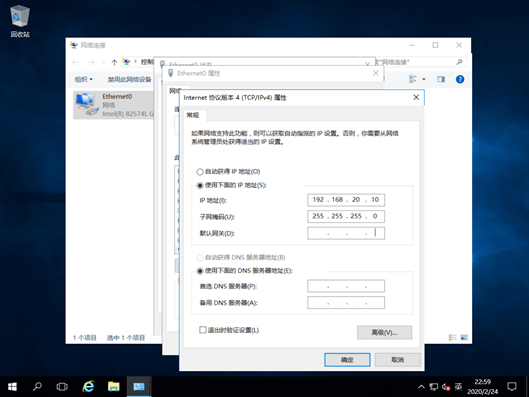Switch to large icons view in status bar
Viewport: 529px width, 397px height.
[x=464, y=337]
